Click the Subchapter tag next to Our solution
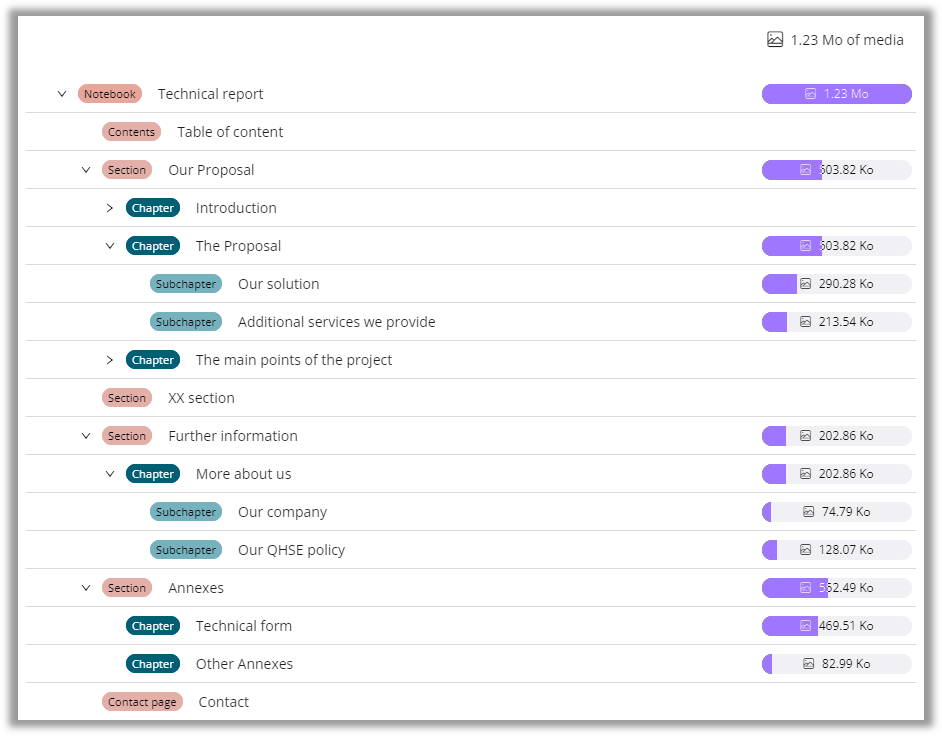942x736 pixels. pos(186,284)
